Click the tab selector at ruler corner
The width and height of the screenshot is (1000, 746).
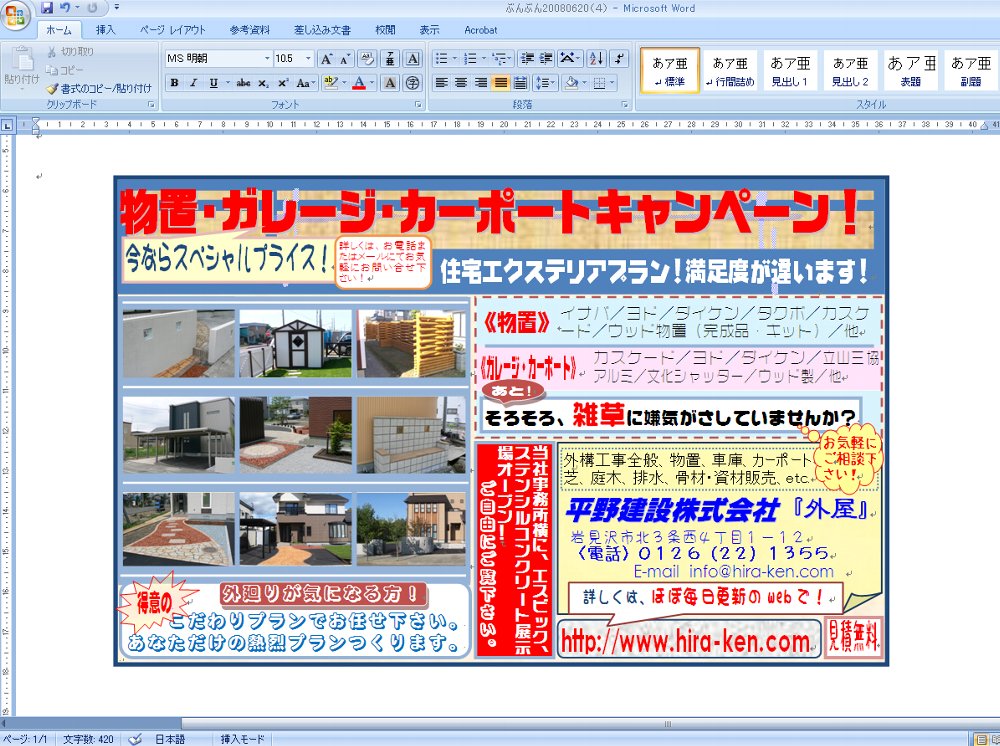[7, 126]
